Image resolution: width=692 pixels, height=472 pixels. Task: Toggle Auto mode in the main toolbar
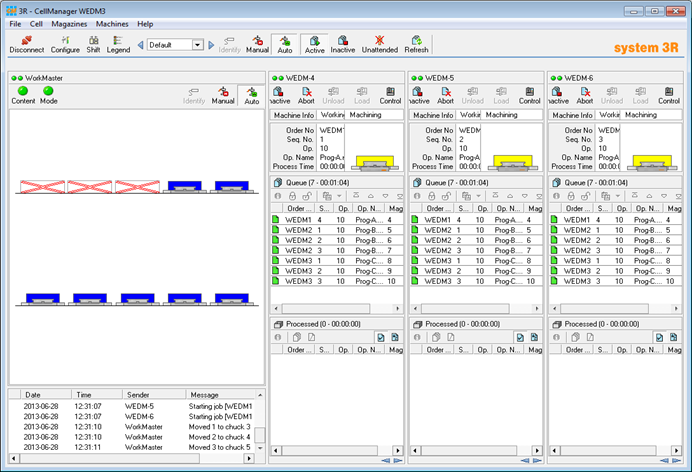(x=285, y=45)
